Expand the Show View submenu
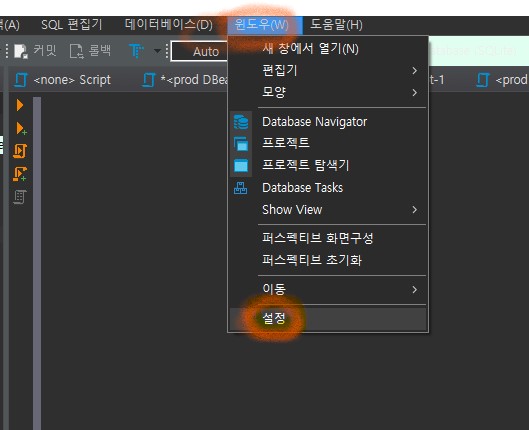 [x=328, y=210]
